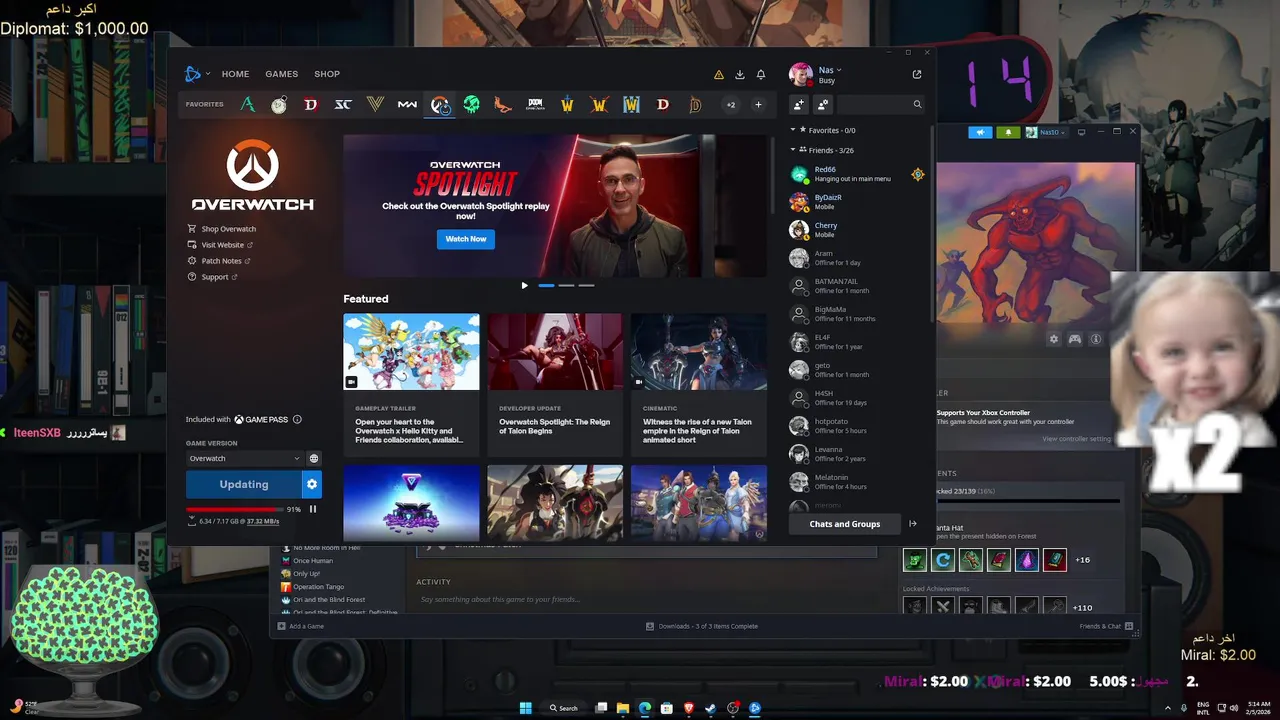Image resolution: width=1280 pixels, height=720 pixels.
Task: Open the notifications bell in Battle.net
Action: coord(761,75)
